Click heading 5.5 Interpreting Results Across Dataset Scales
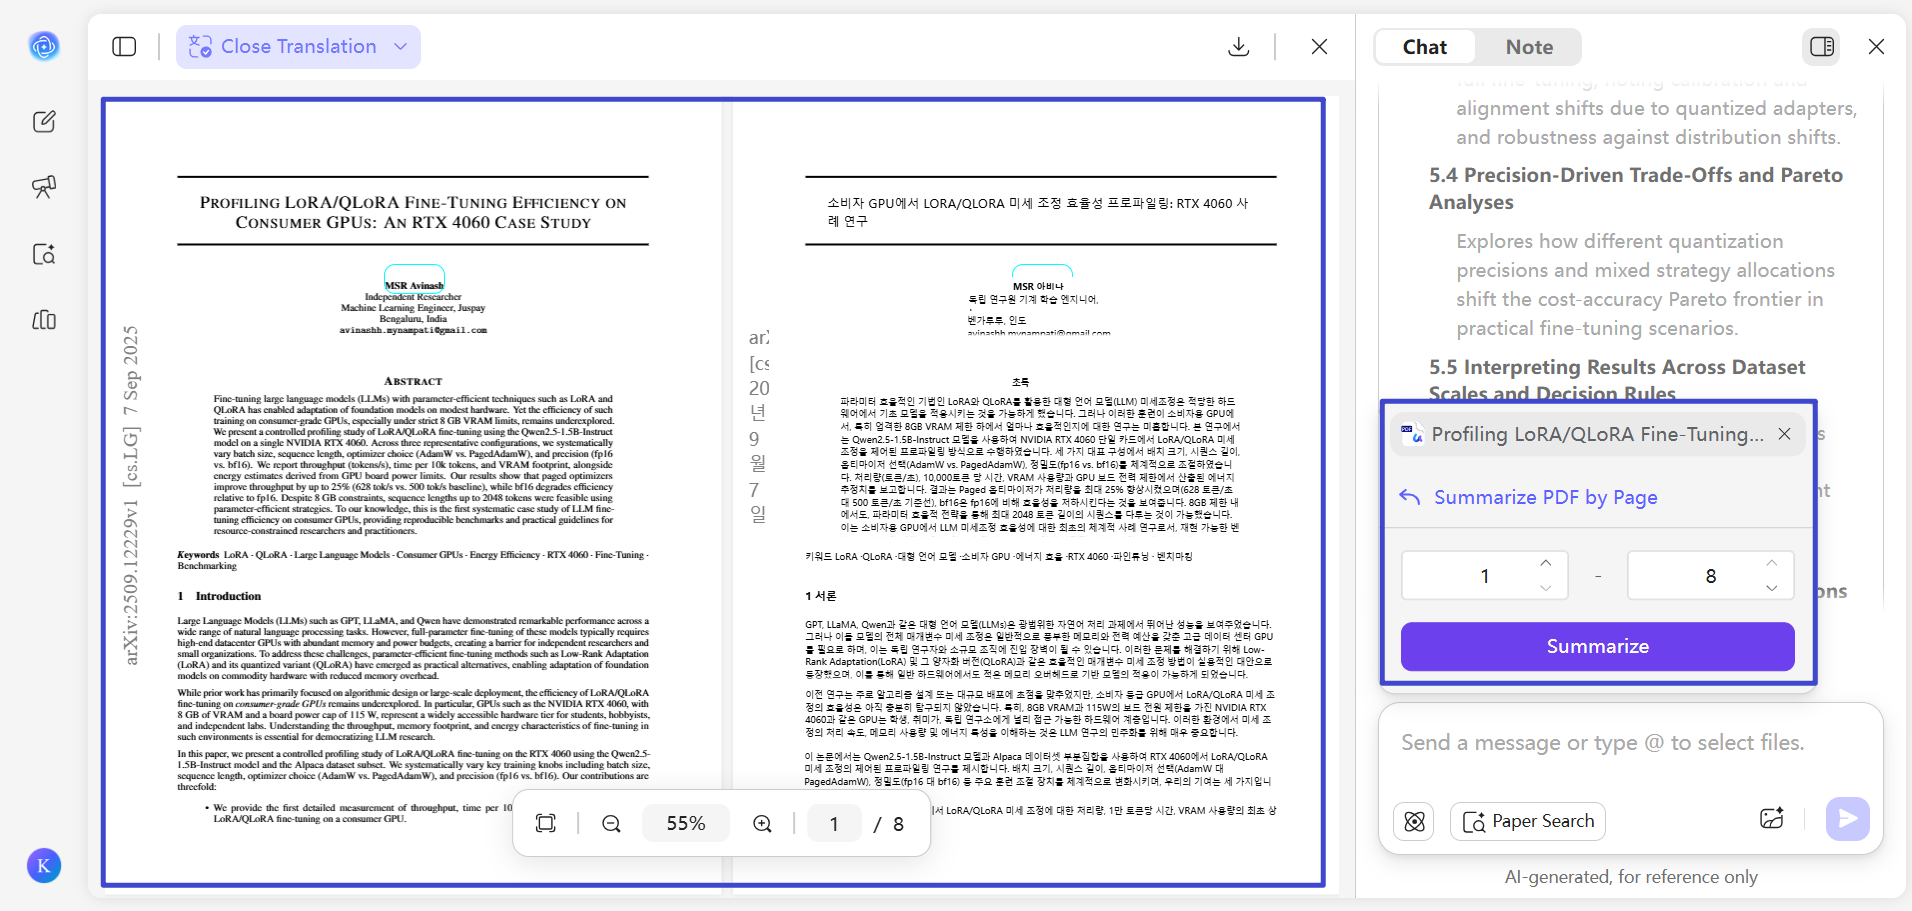Screen dimensions: 1912x911 coord(1617,380)
